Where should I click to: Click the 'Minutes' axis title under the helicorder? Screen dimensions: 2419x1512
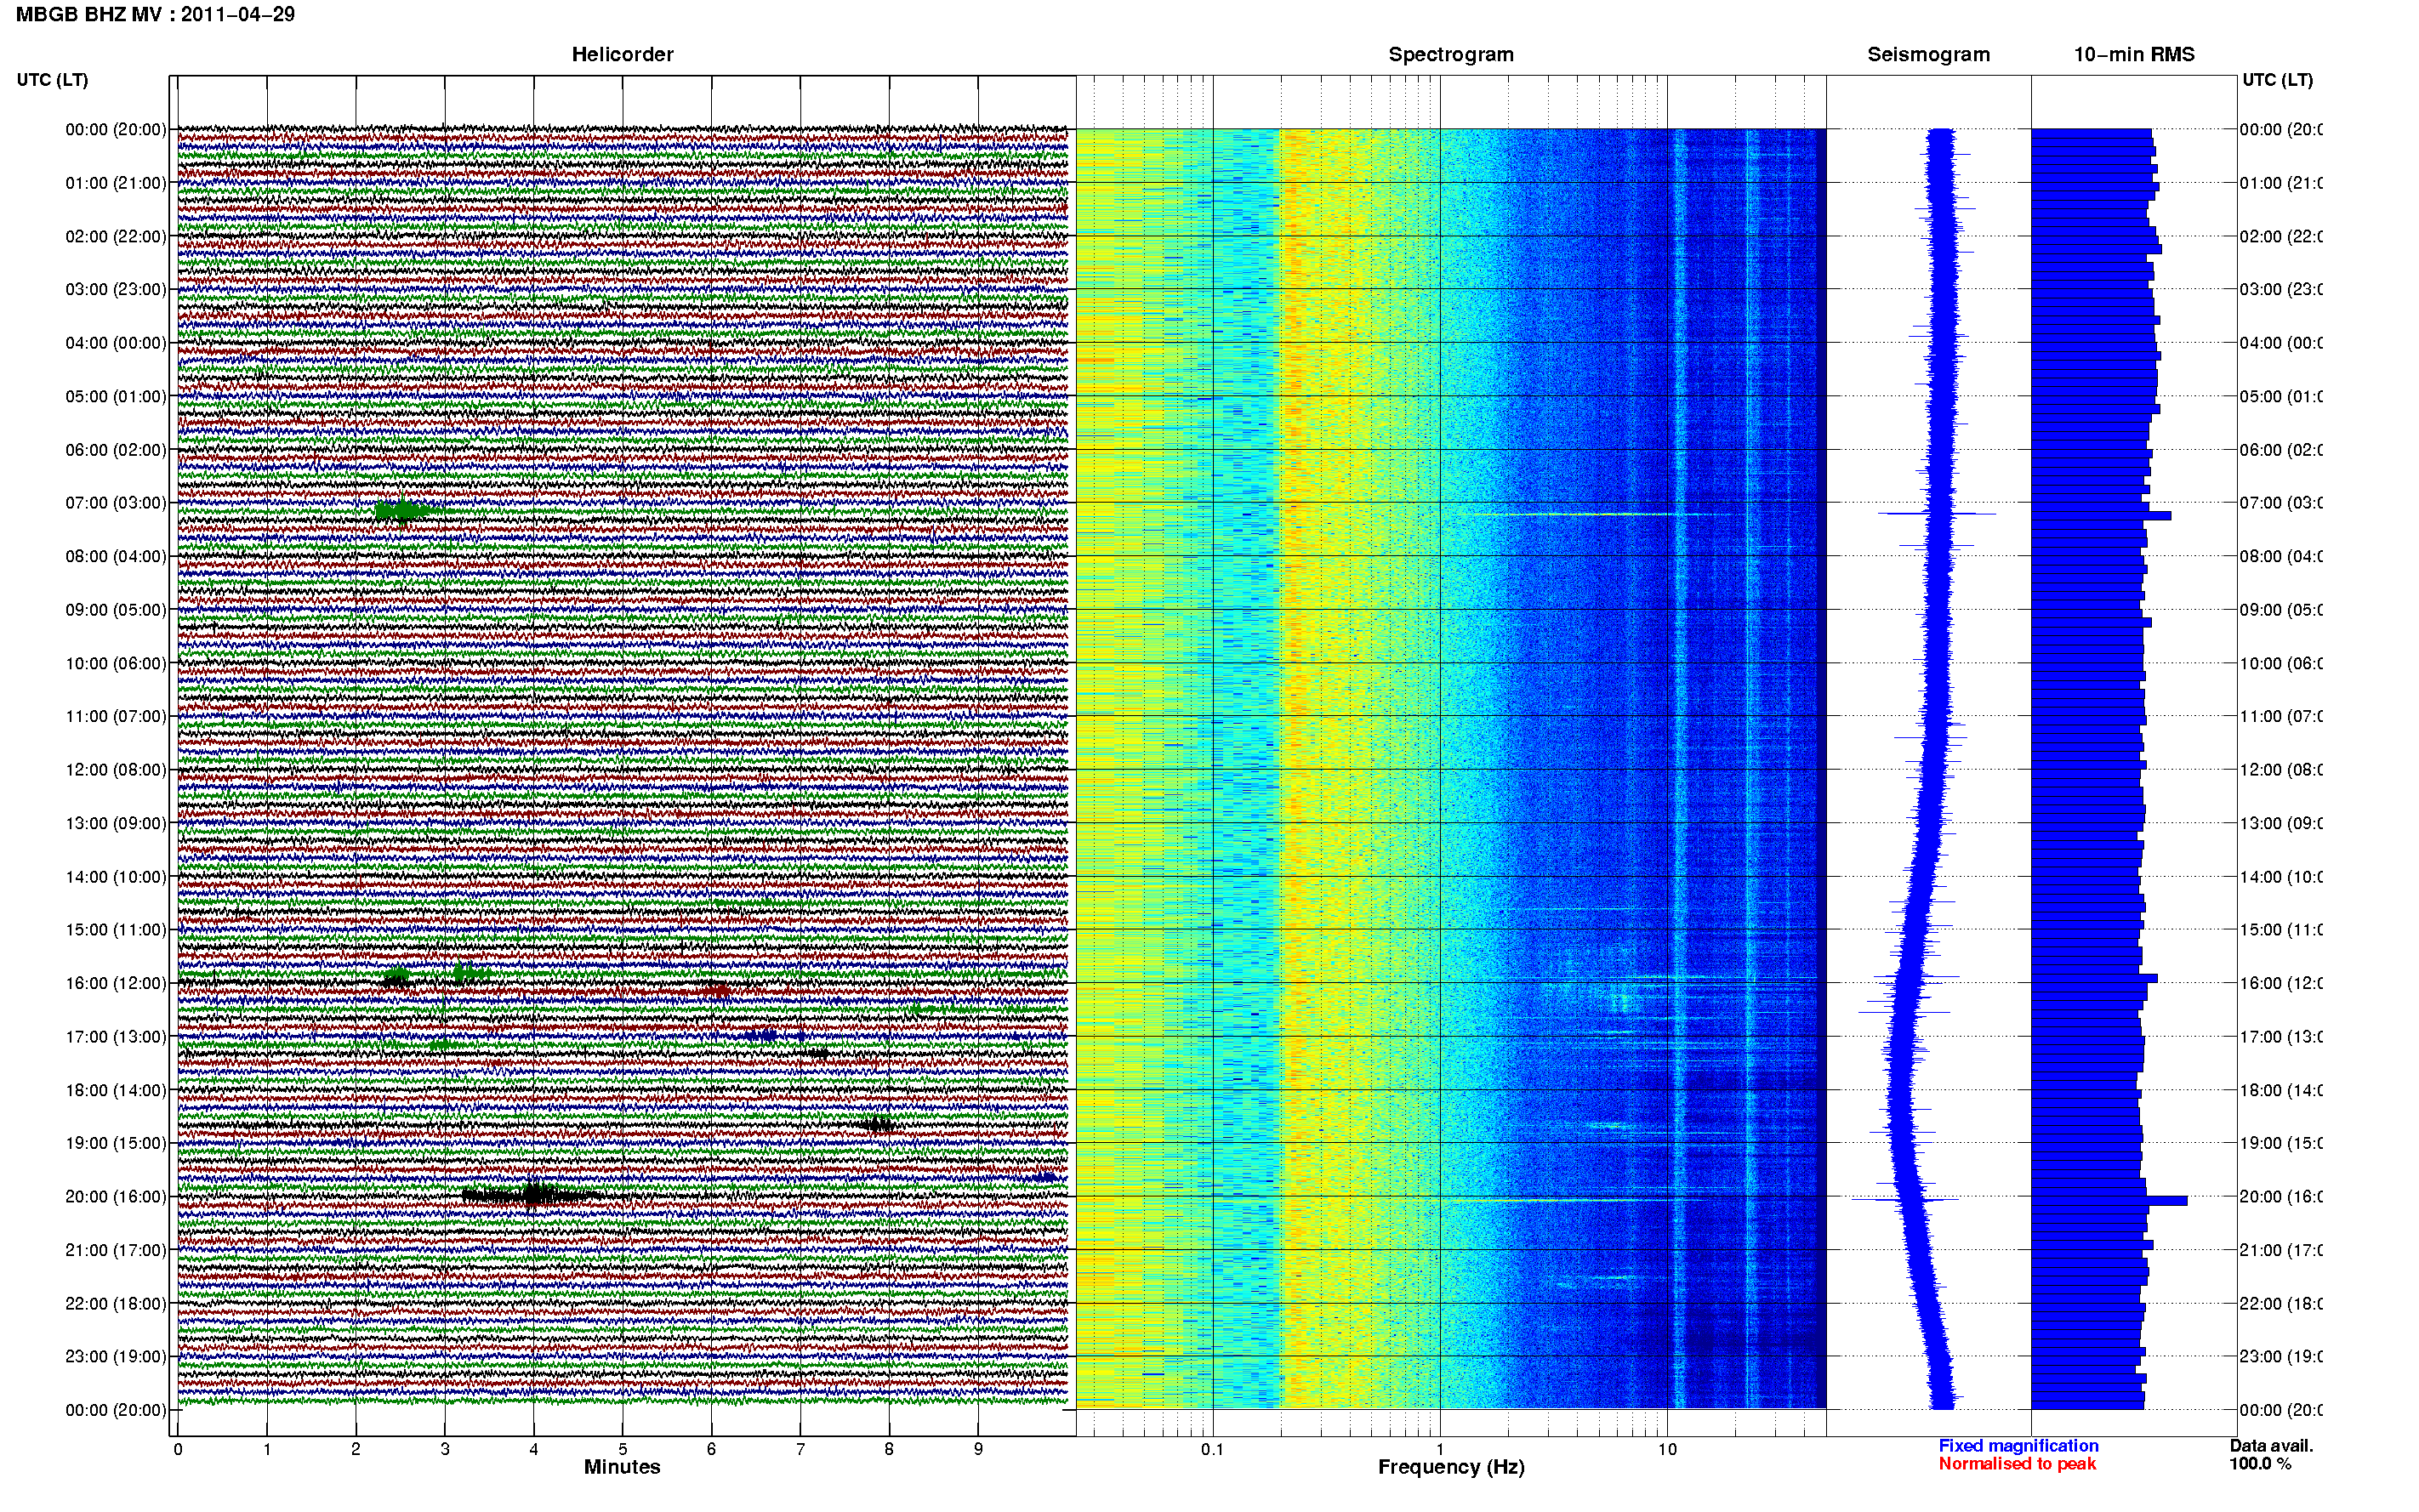622,1467
